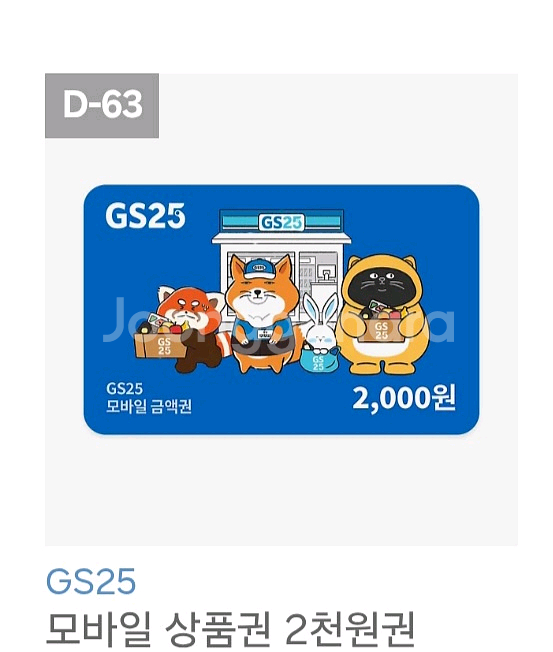Screen dimensions: 553x652
Task: Click the white rabbit character
Action: pyautogui.click(x=320, y=320)
